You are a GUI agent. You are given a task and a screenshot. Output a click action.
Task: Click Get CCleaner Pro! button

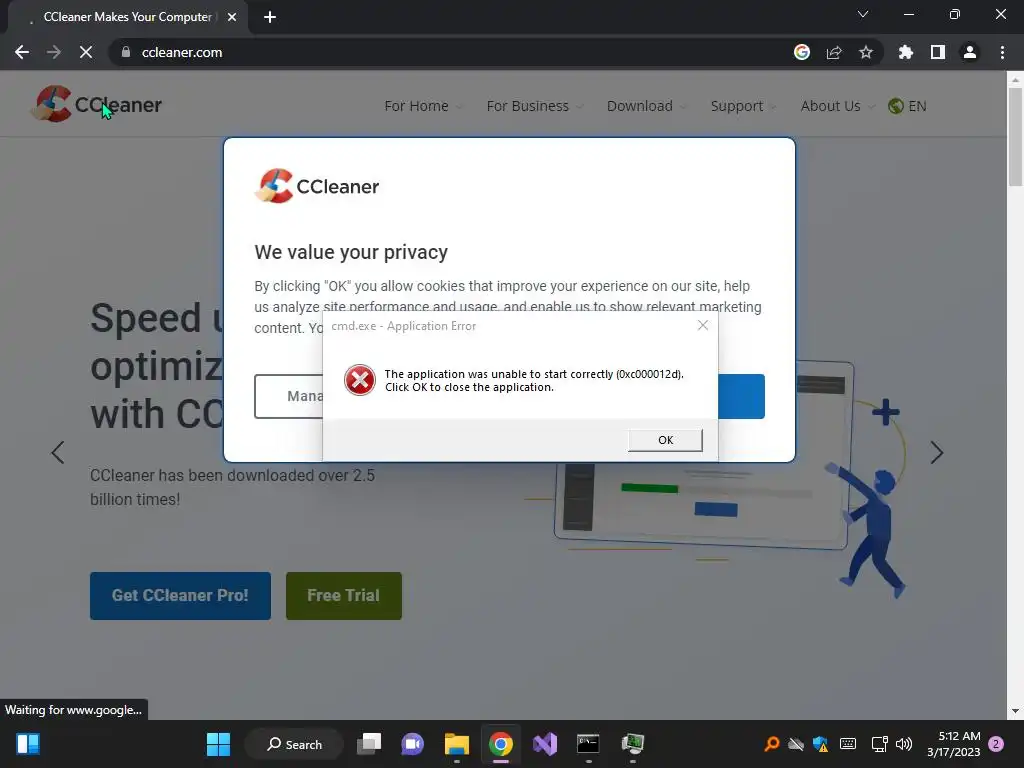pyautogui.click(x=180, y=596)
